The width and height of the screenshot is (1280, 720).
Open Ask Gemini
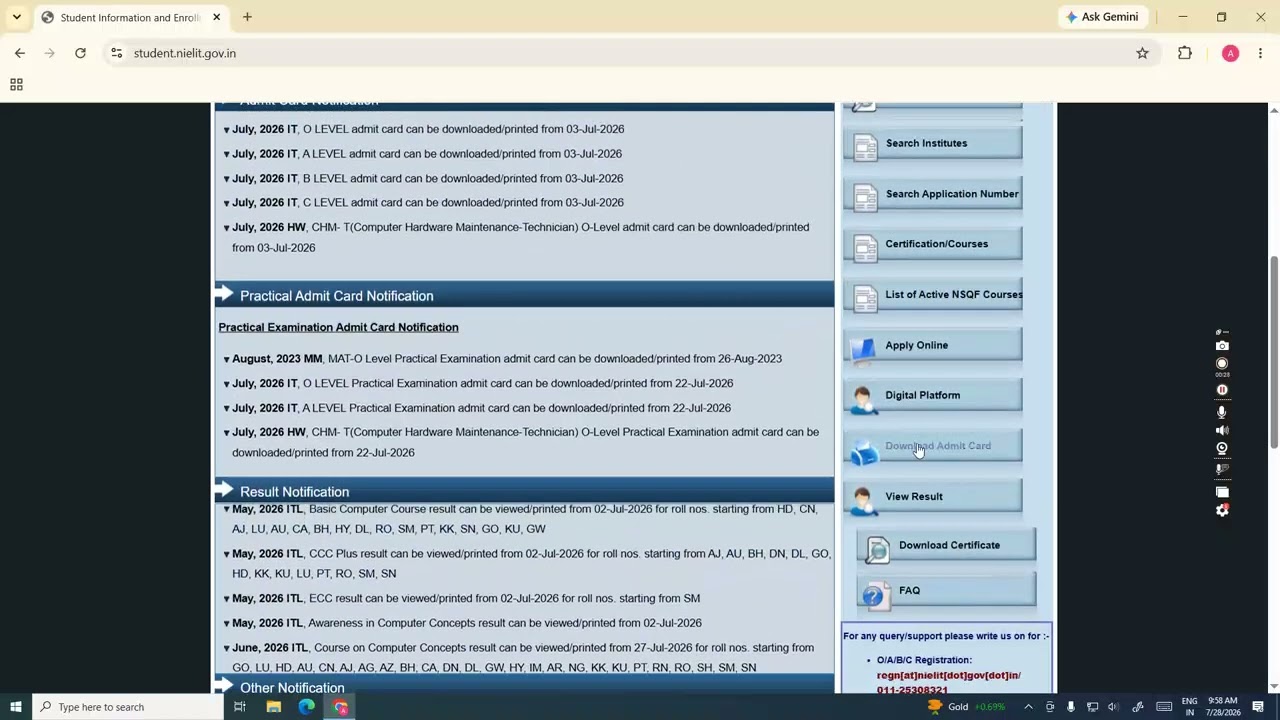pos(1102,17)
